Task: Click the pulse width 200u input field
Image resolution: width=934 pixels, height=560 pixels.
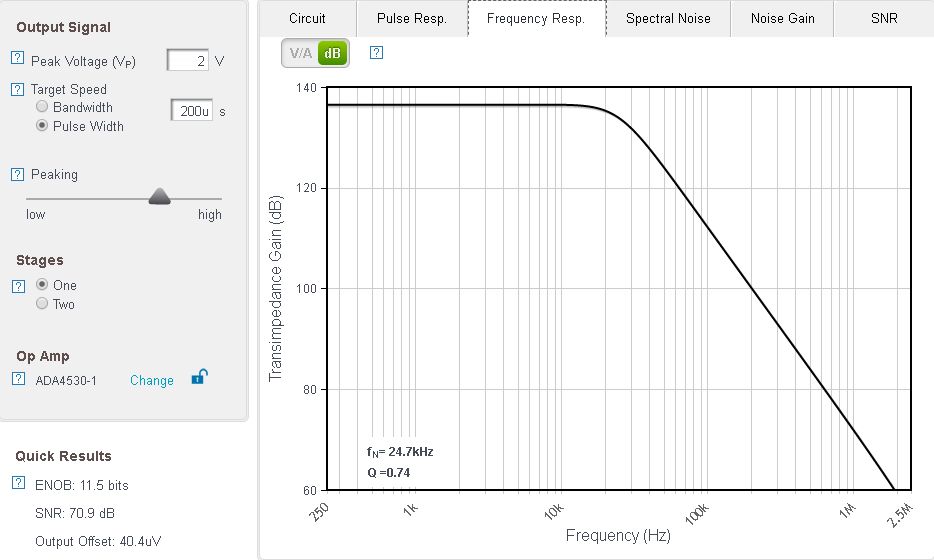Action: [191, 111]
